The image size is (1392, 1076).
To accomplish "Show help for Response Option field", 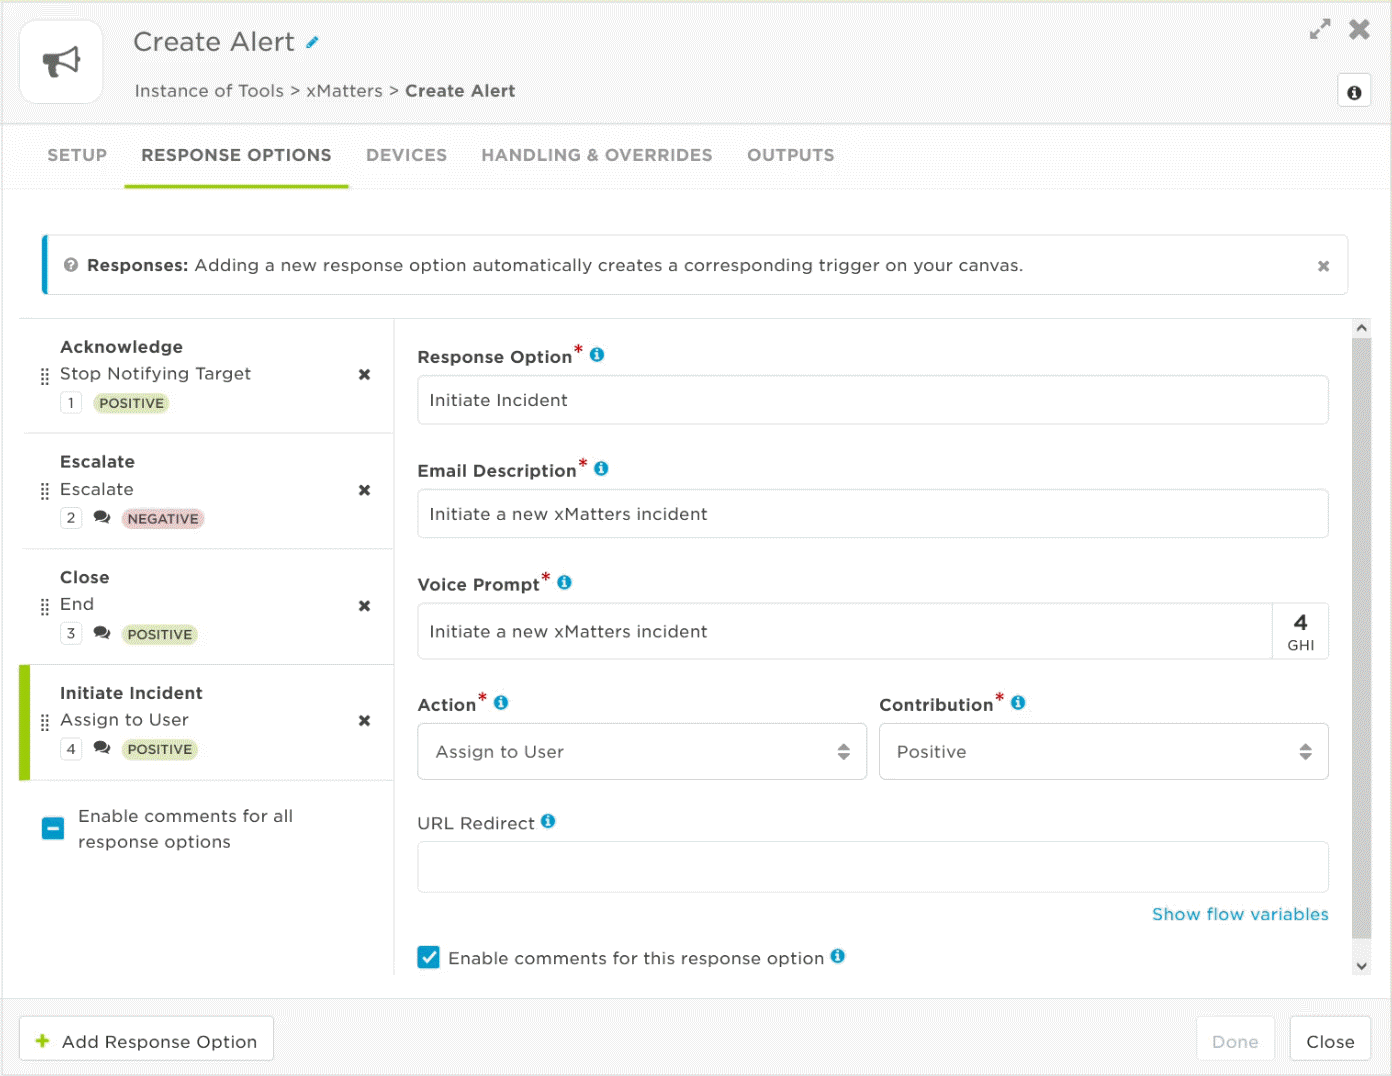I will pyautogui.click(x=597, y=355).
